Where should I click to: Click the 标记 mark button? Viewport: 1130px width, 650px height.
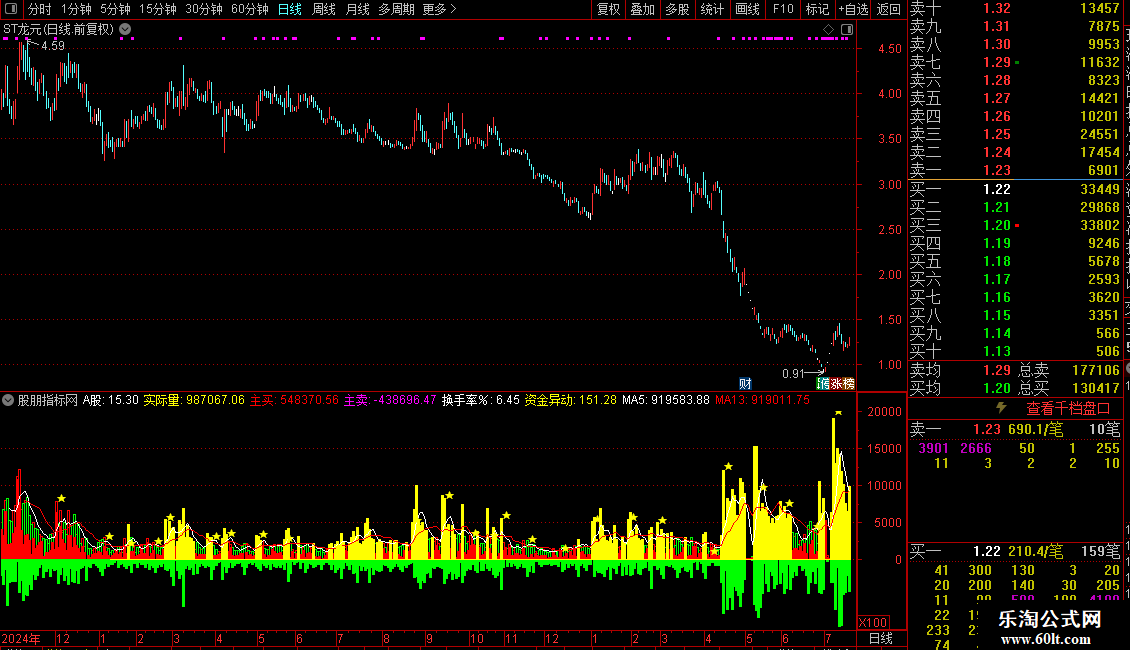click(x=817, y=9)
